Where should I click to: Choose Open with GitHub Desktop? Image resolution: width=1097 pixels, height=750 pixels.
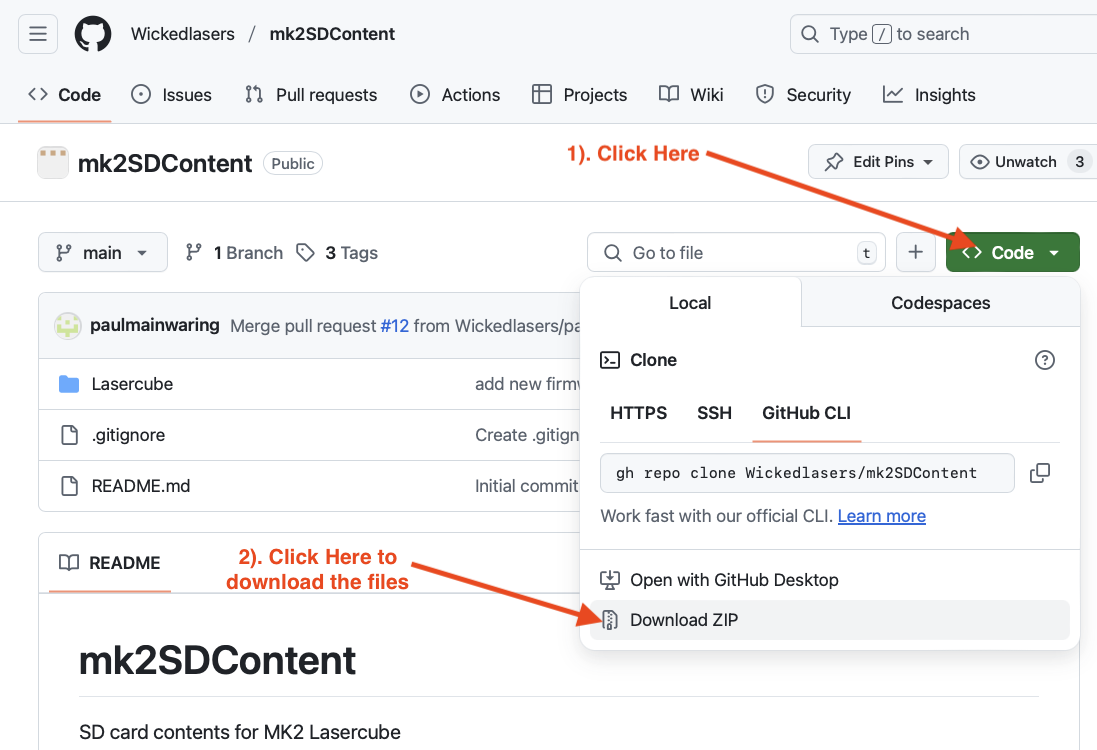(x=733, y=580)
